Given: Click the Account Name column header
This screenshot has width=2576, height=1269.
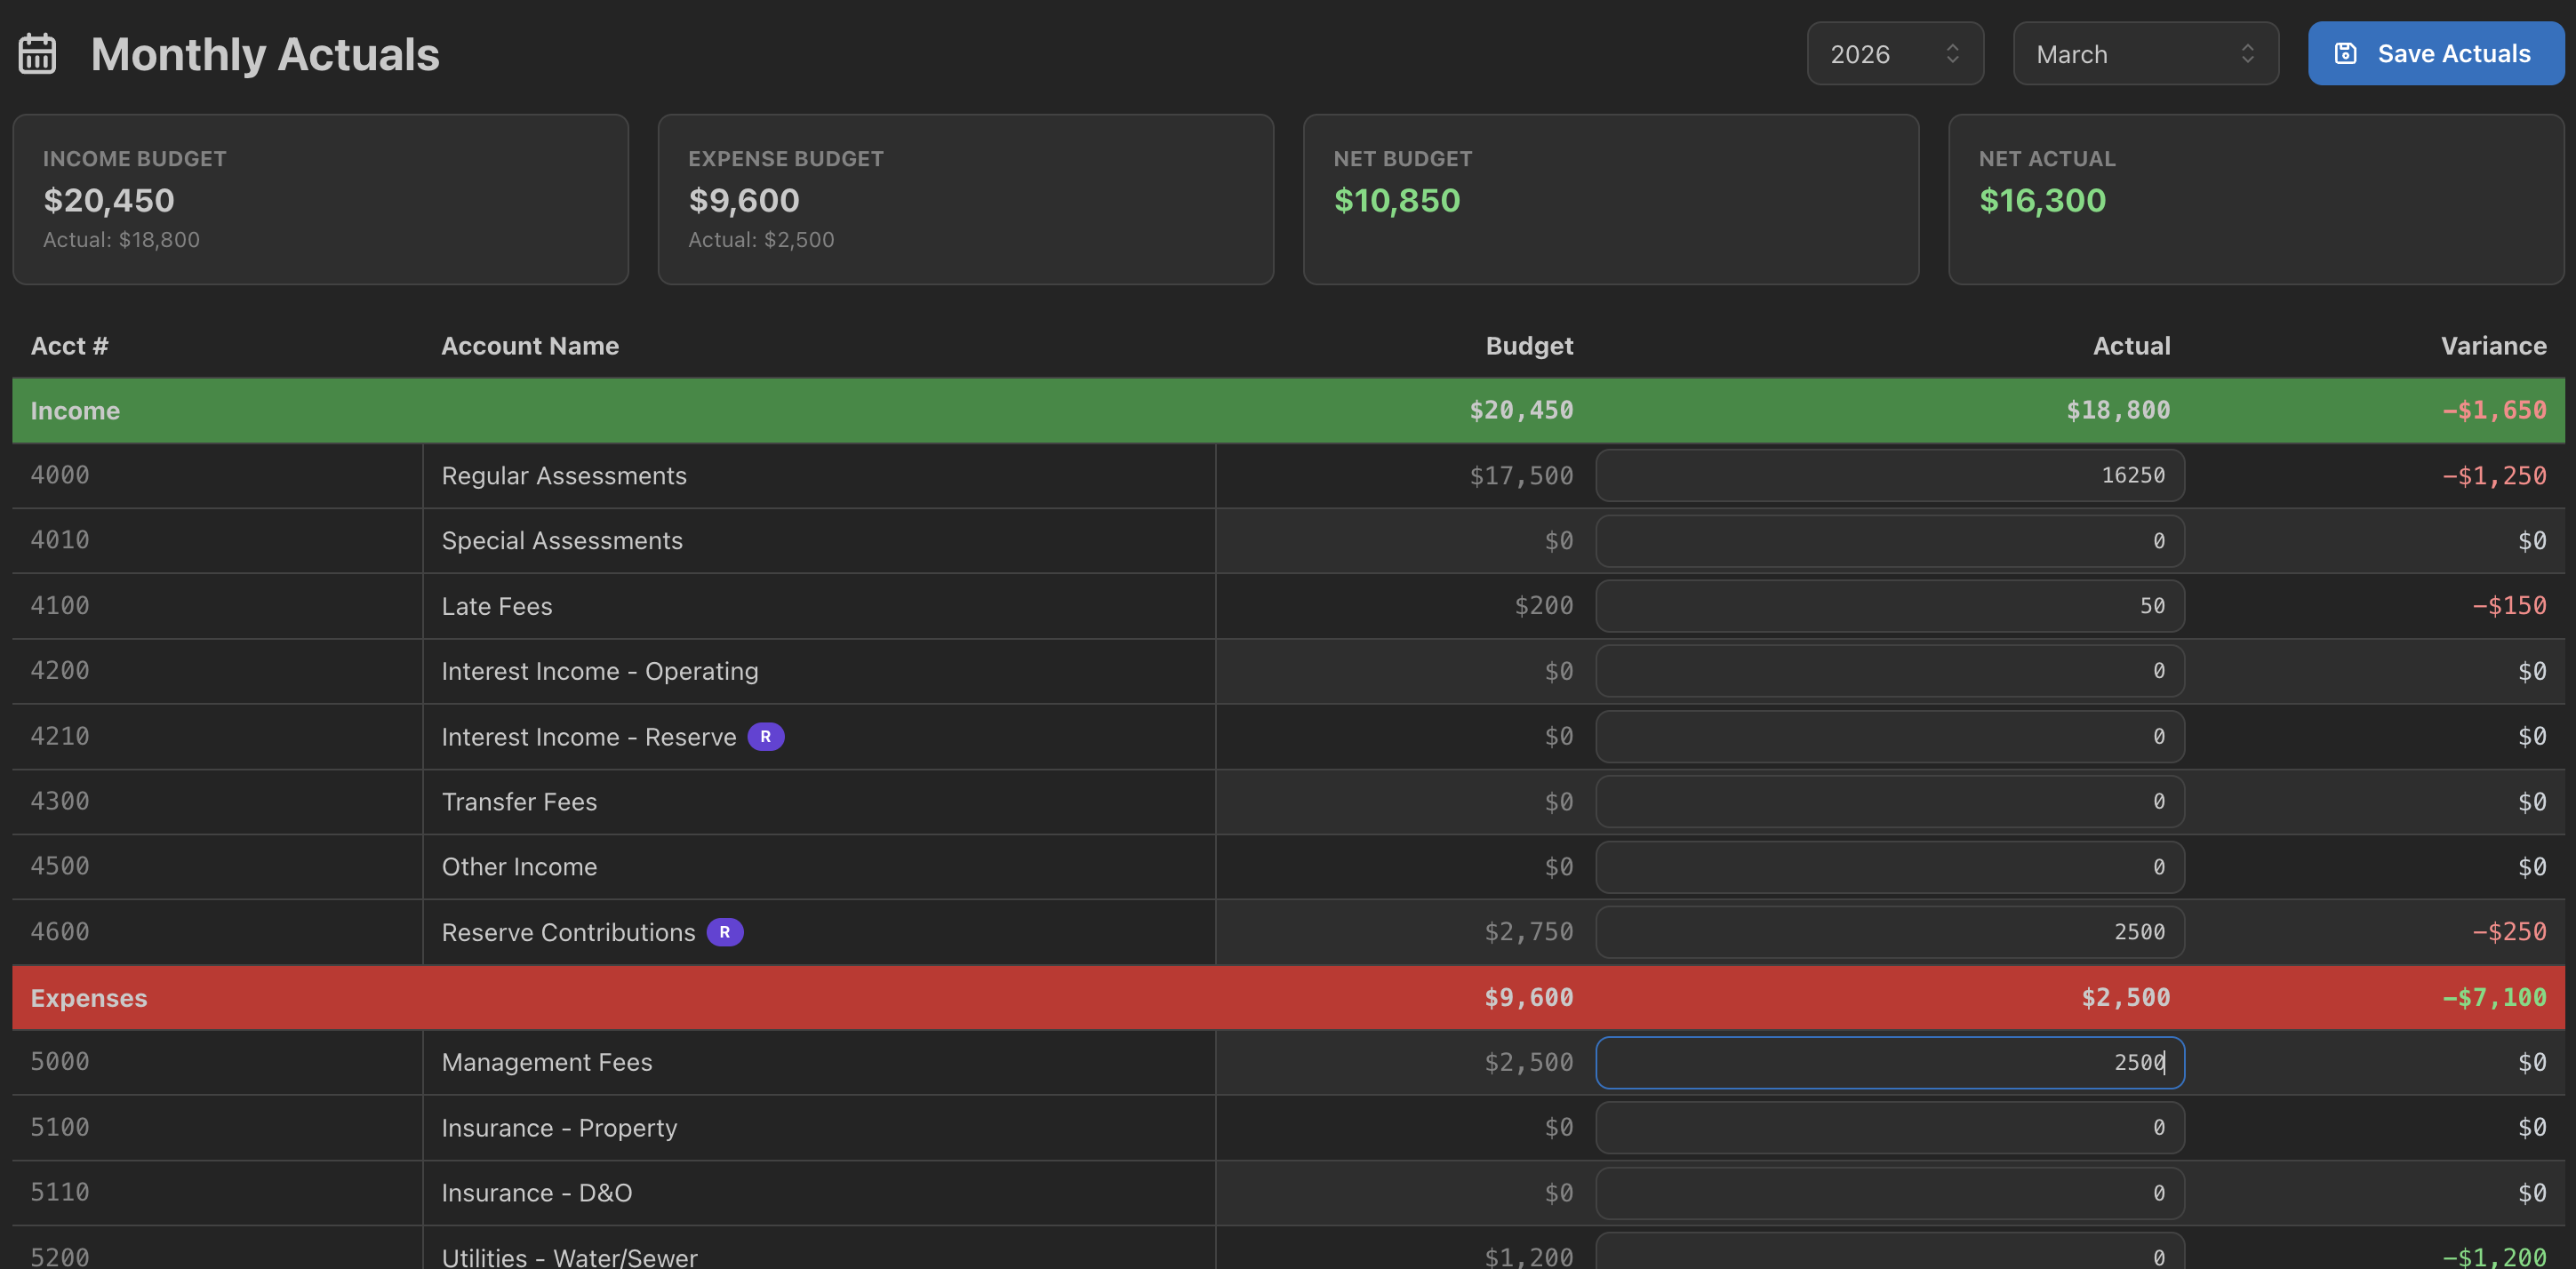Looking at the screenshot, I should 530,346.
